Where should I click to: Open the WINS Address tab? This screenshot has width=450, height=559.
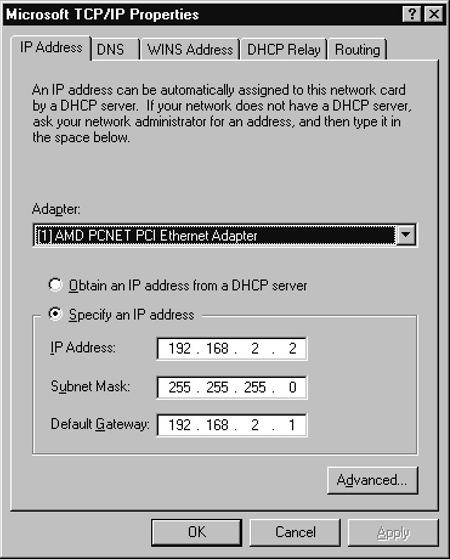pyautogui.click(x=190, y=49)
